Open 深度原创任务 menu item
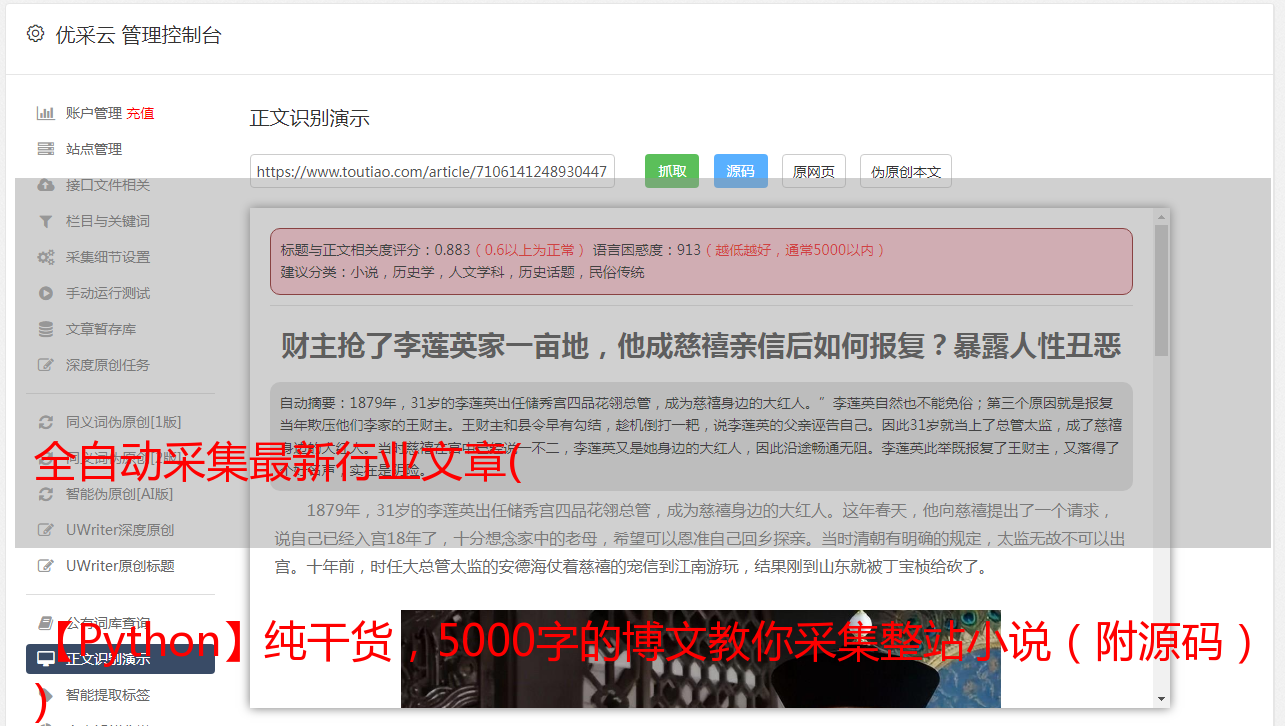This screenshot has width=1285, height=726. pos(108,365)
